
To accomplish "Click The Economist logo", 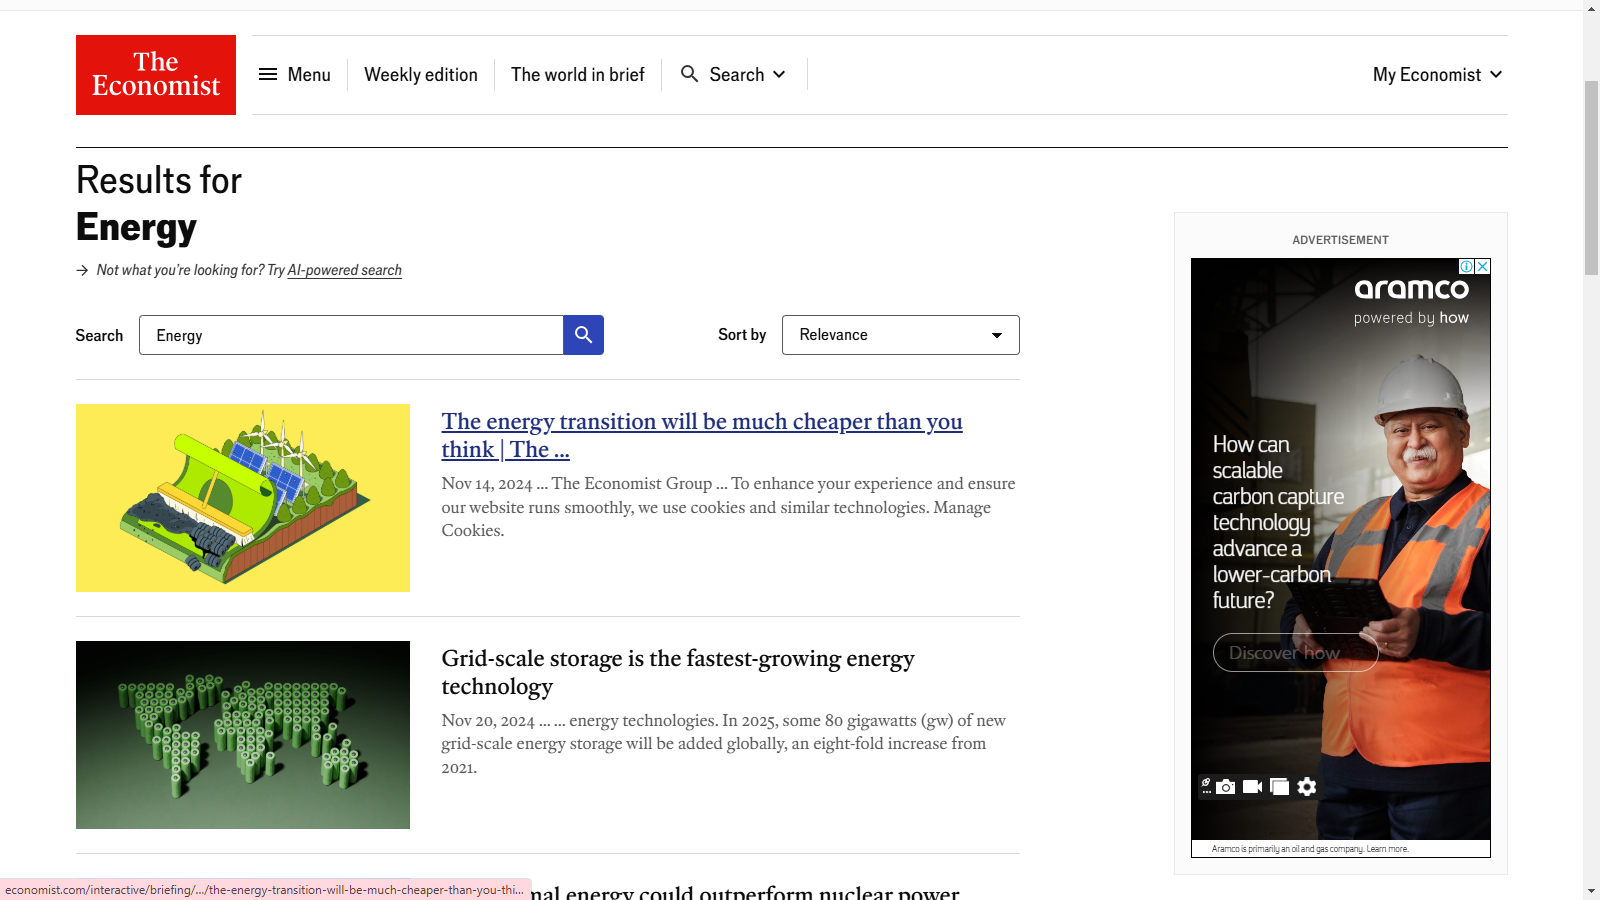I will click(156, 75).
